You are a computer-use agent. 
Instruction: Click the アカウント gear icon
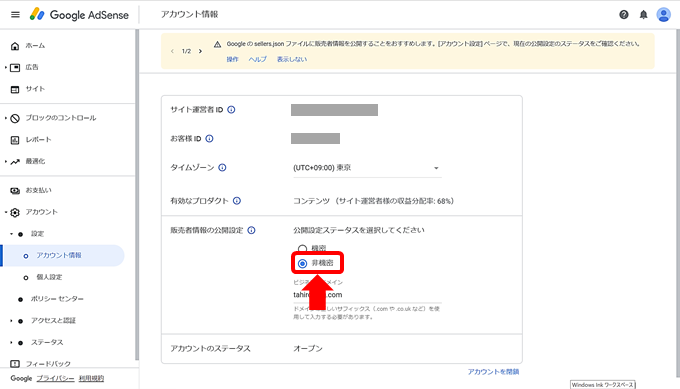[x=15, y=212]
